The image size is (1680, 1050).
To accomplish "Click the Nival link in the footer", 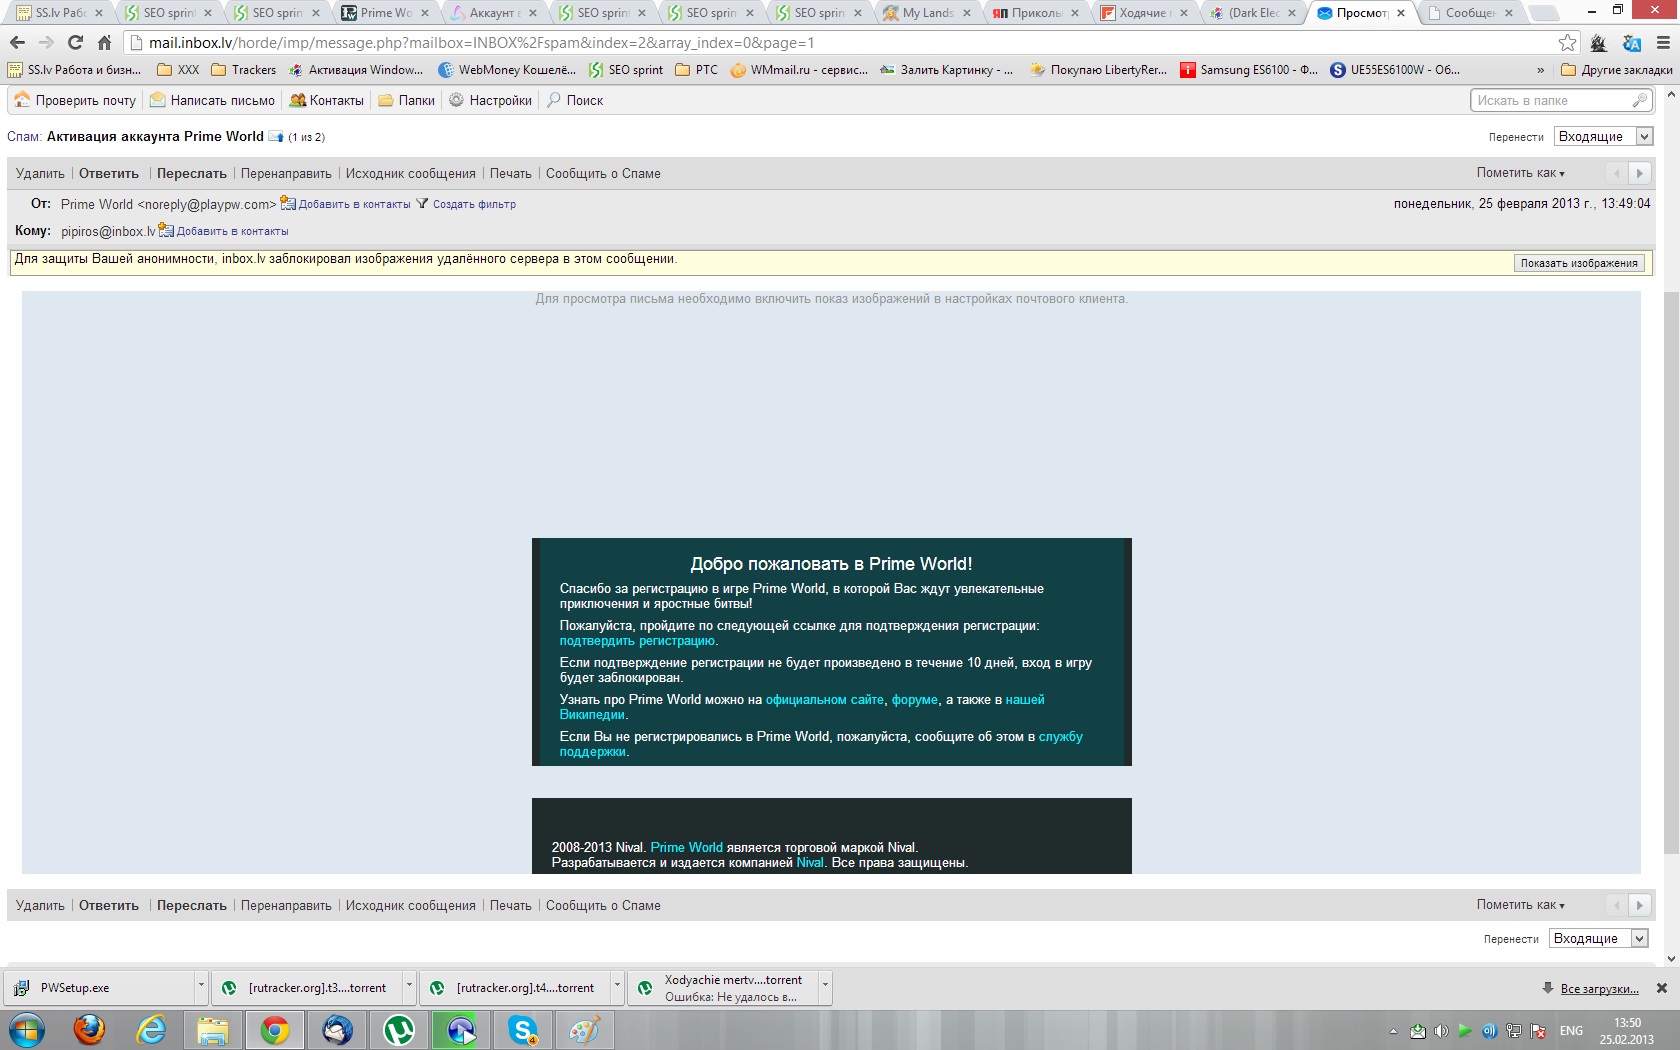I will [810, 863].
